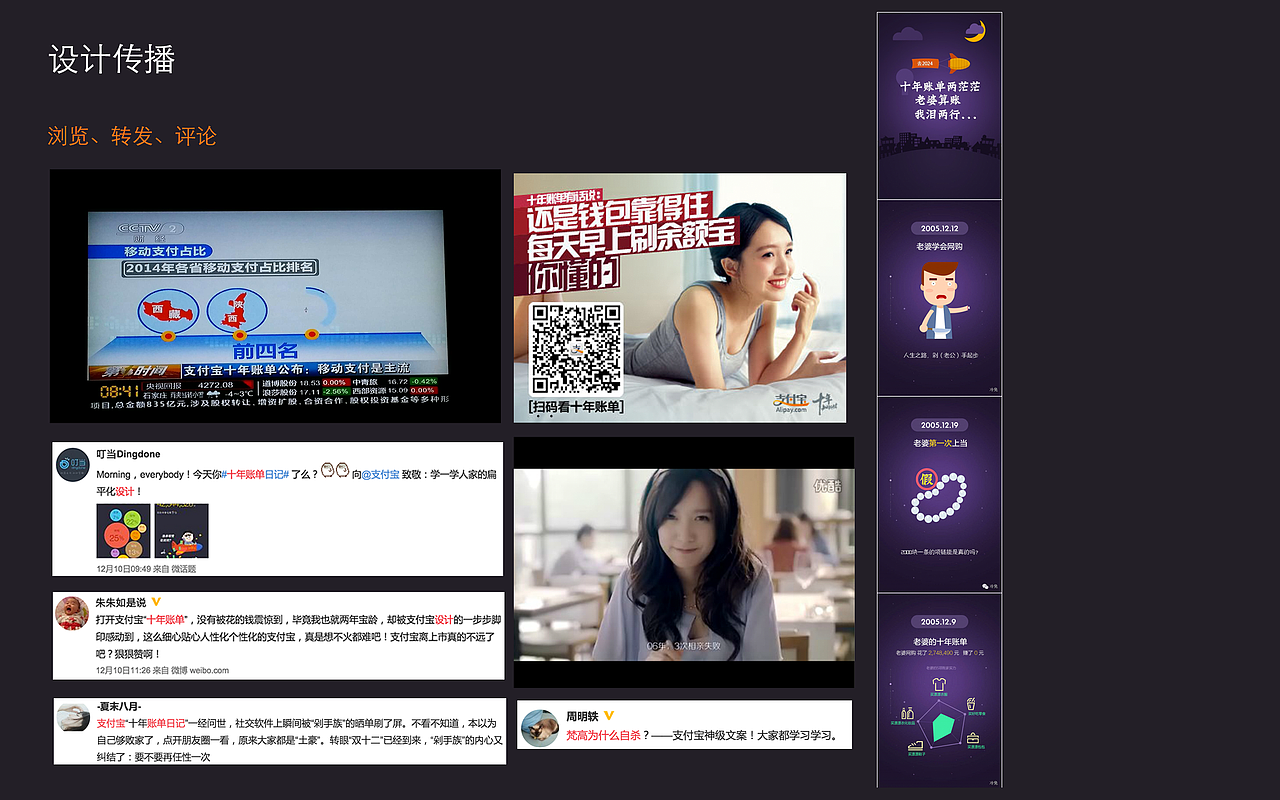This screenshot has height=800, width=1280.
Task: Click the -夏末八月- user avatar
Action: point(73,719)
